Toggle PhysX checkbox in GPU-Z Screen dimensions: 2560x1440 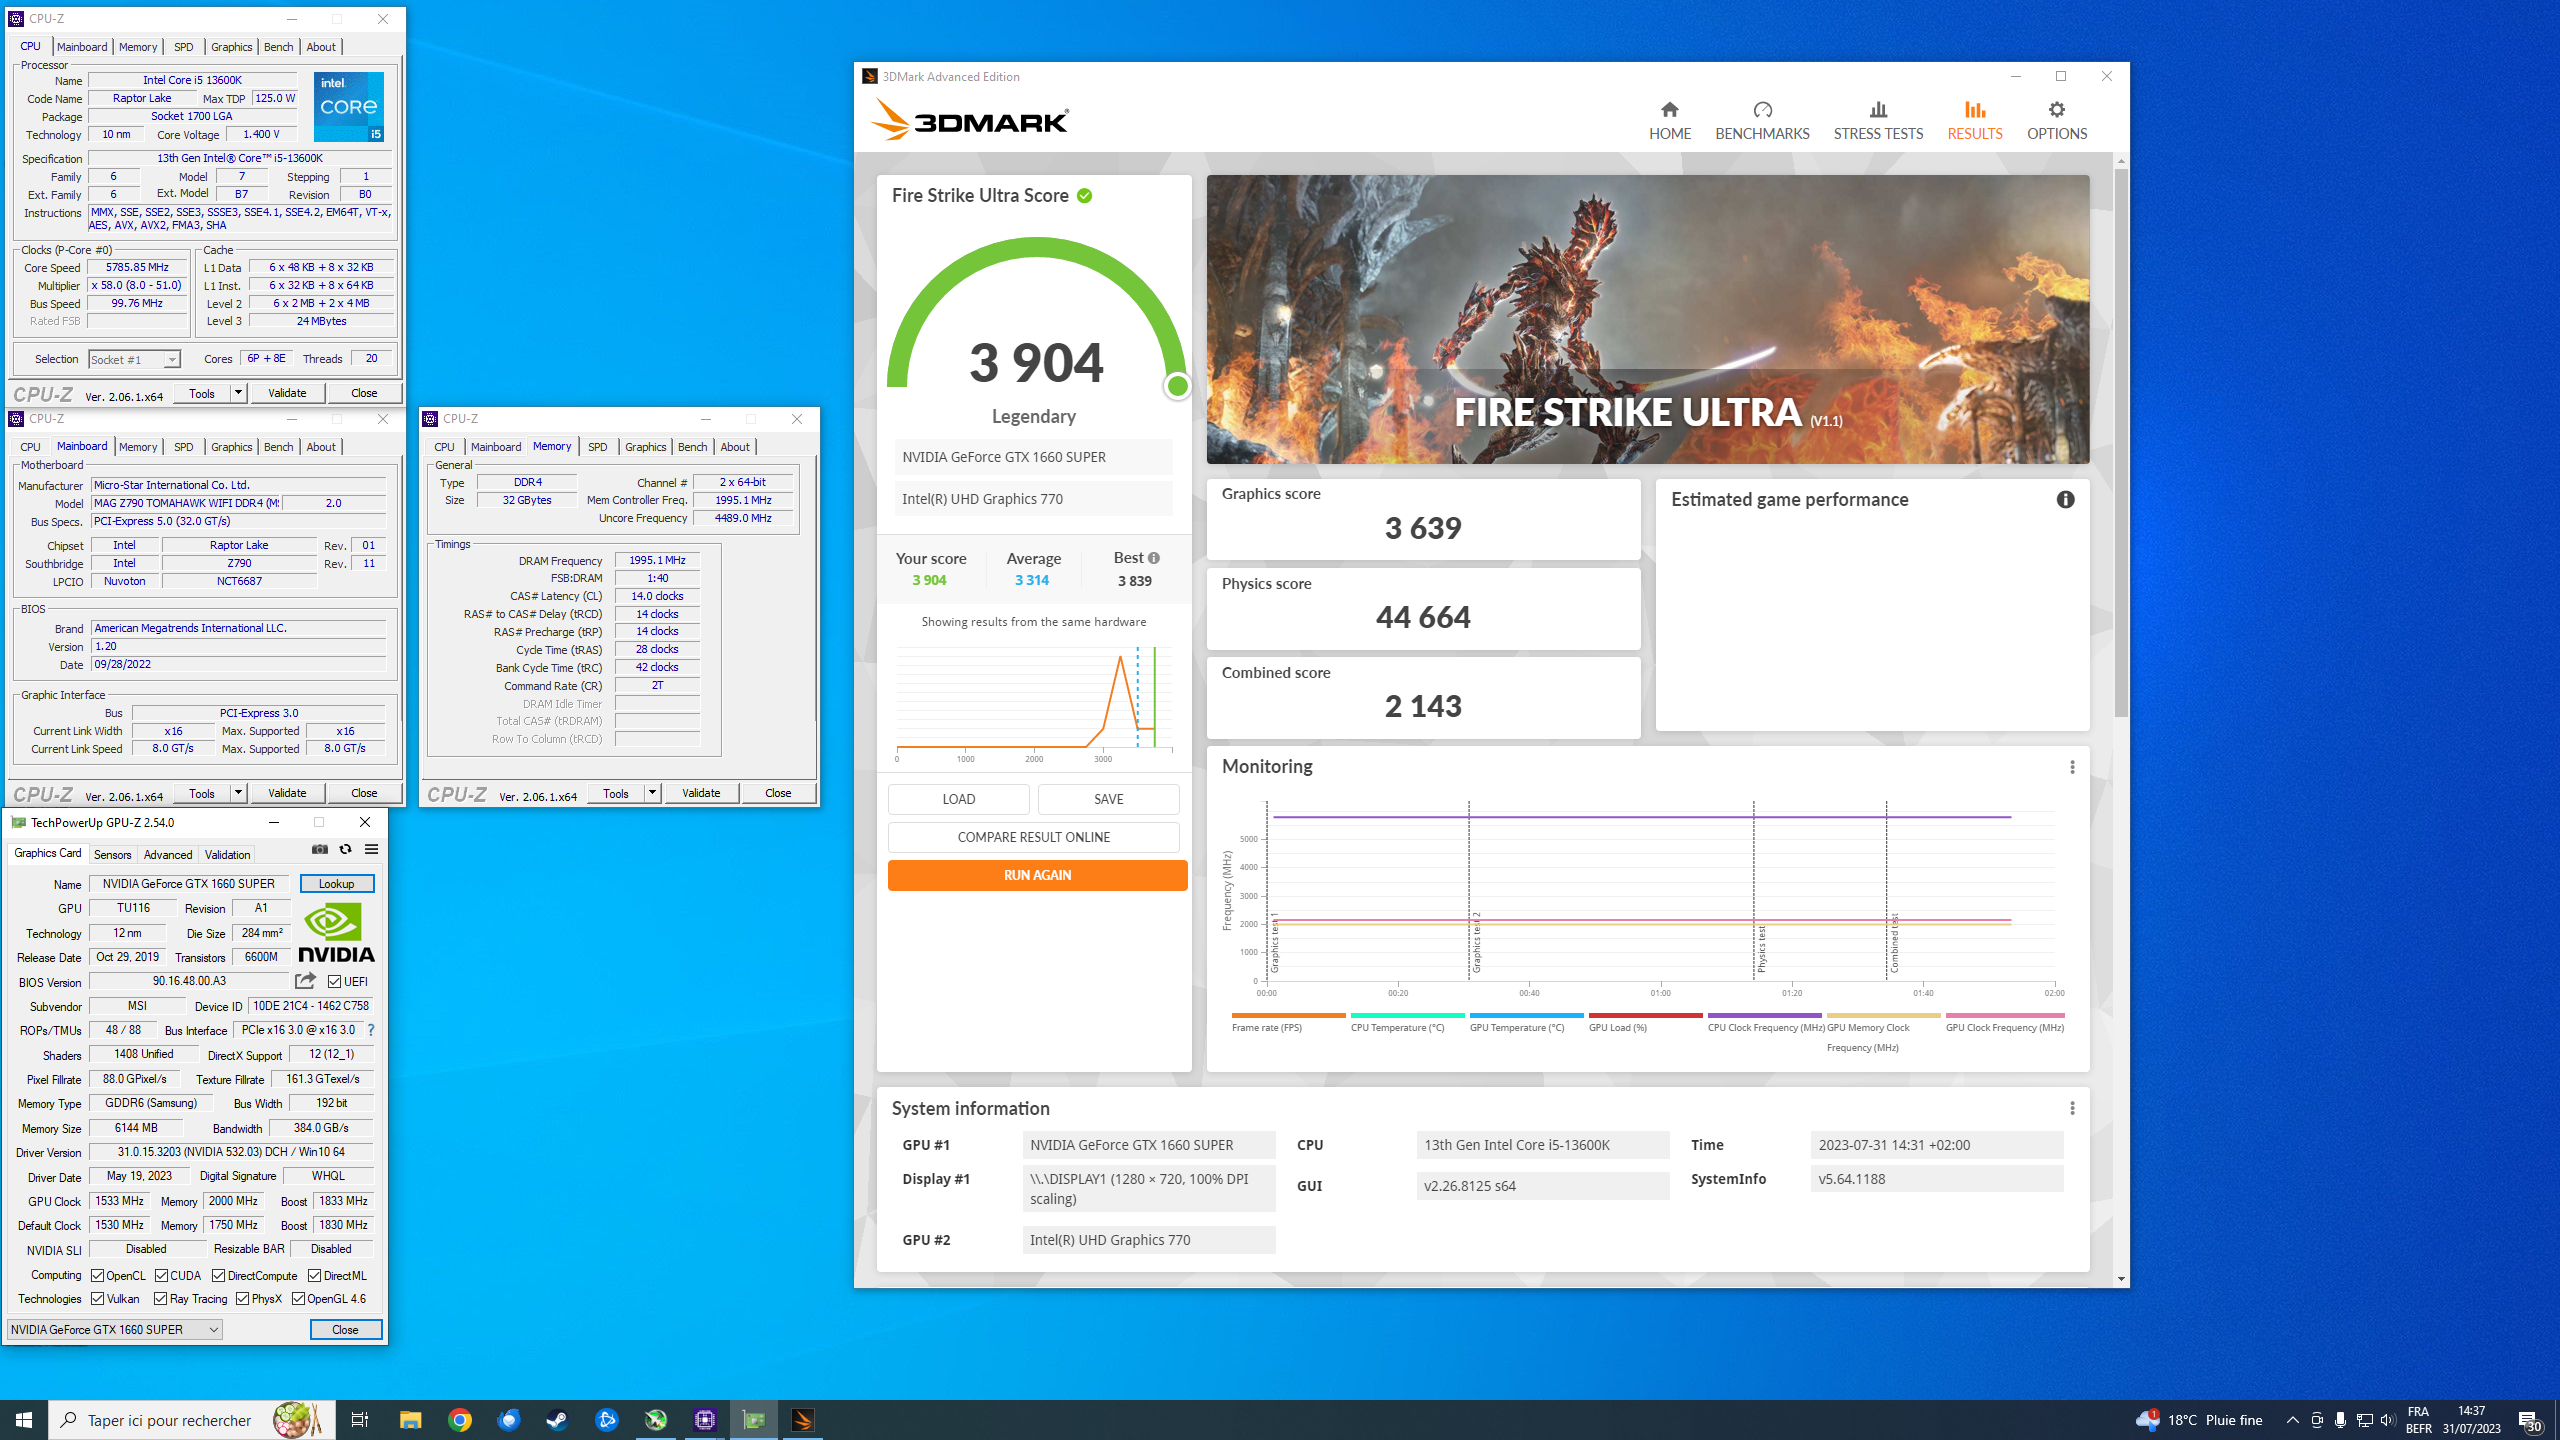point(243,1299)
